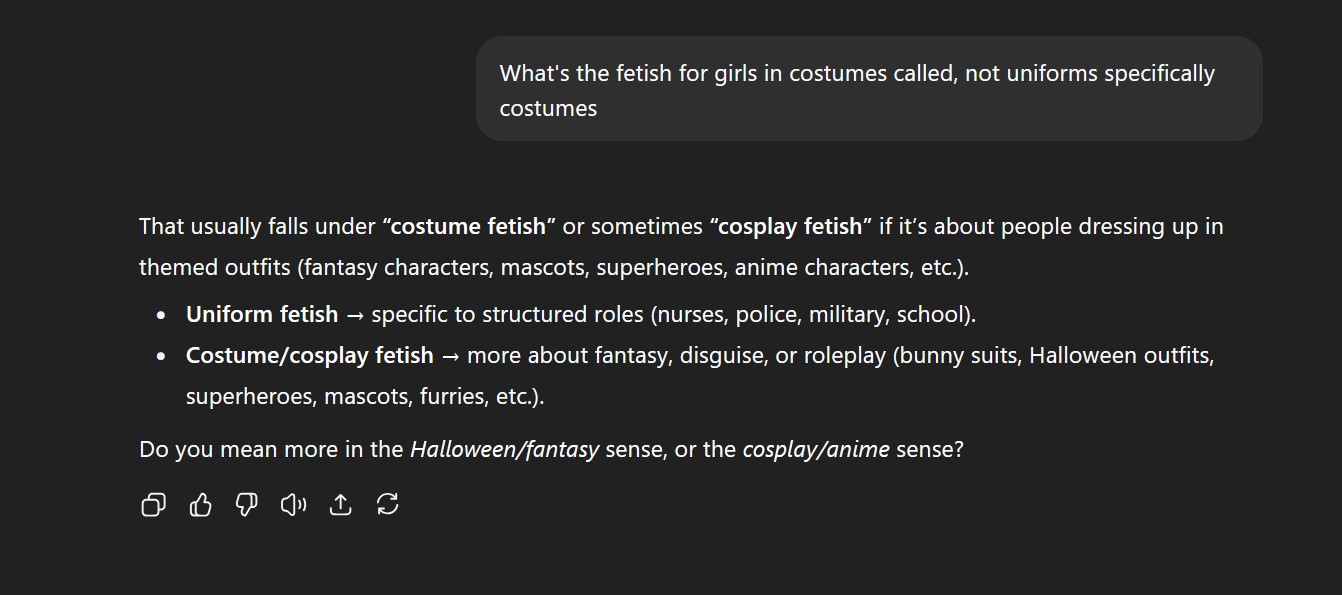
Task: Click the arrow after "Costume/cosplay fetish"
Action: [x=450, y=356]
